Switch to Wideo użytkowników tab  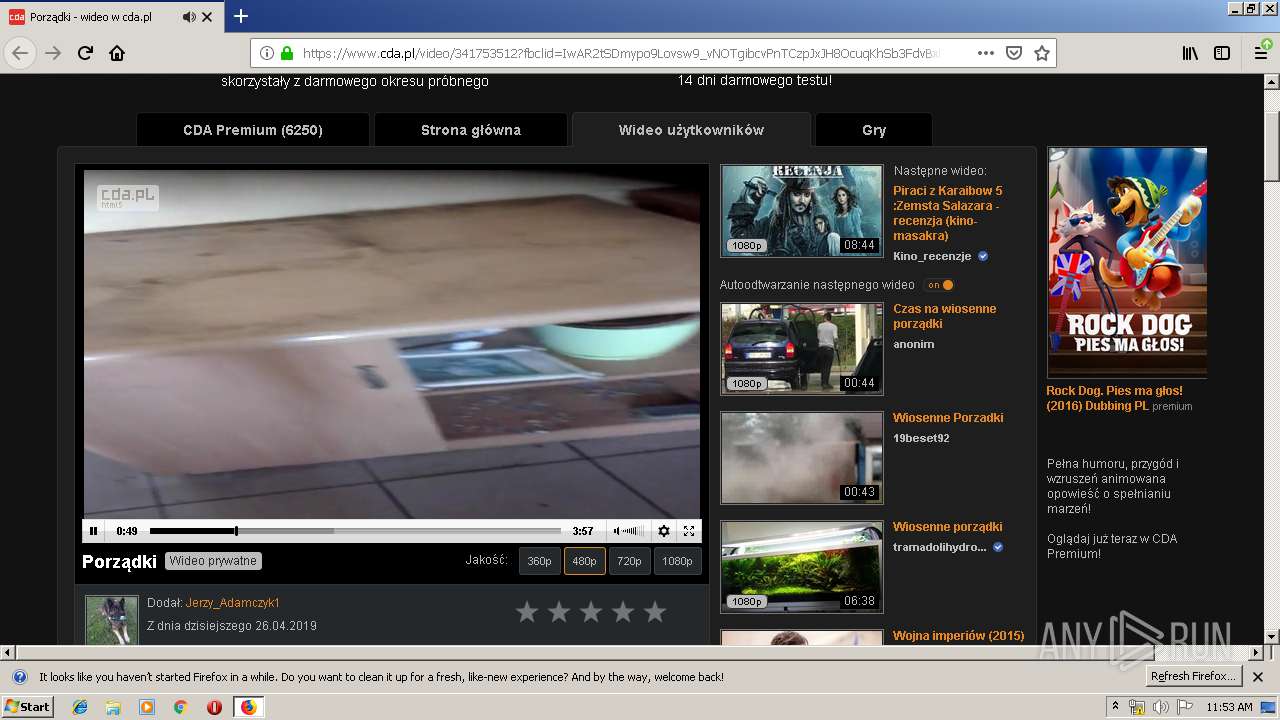click(691, 130)
